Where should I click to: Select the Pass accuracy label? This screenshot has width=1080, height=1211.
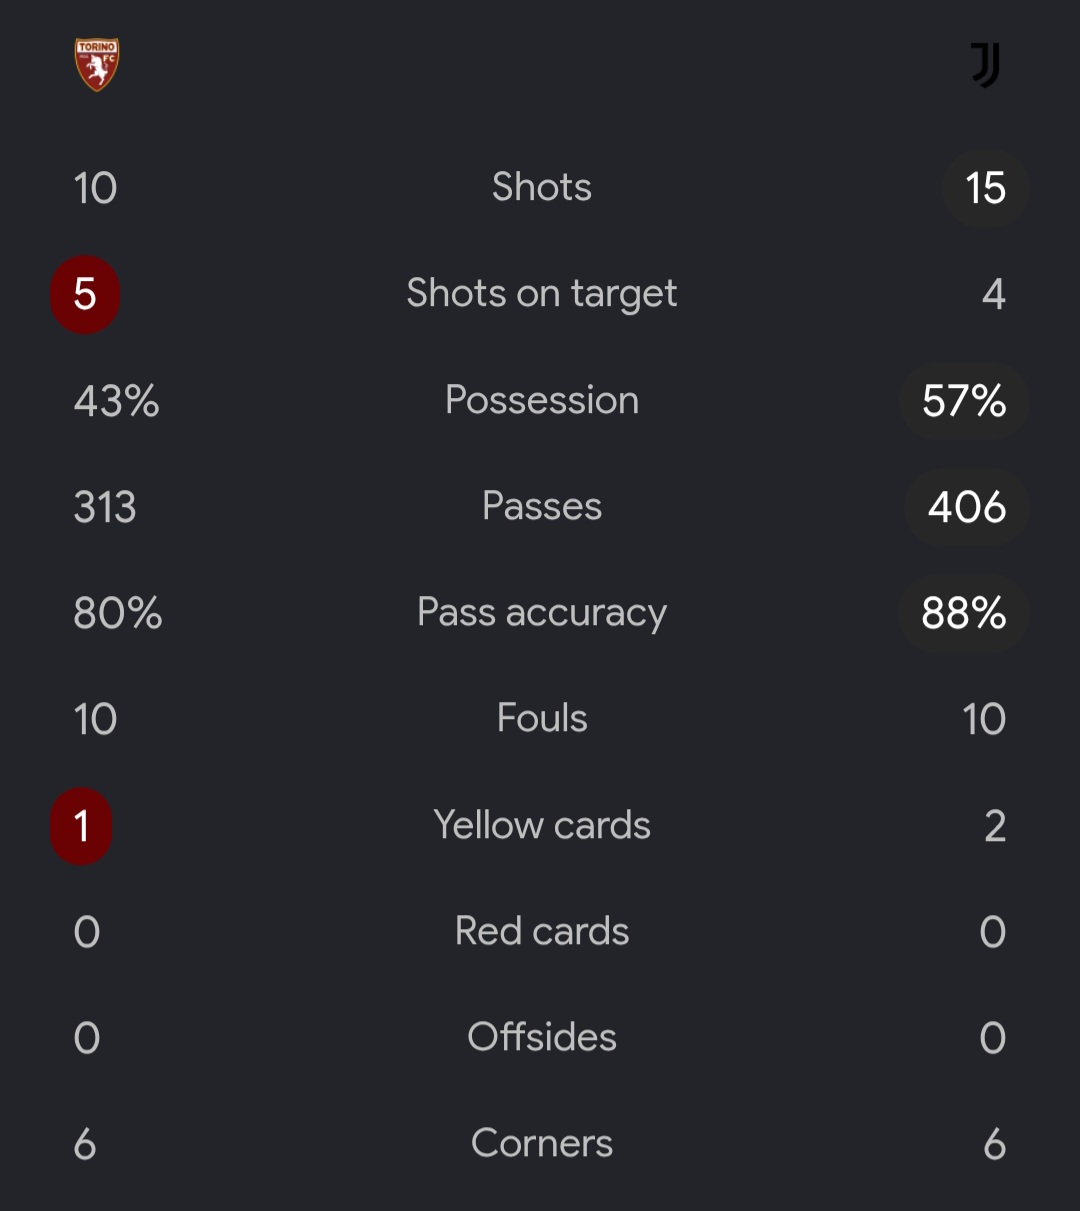tap(542, 613)
